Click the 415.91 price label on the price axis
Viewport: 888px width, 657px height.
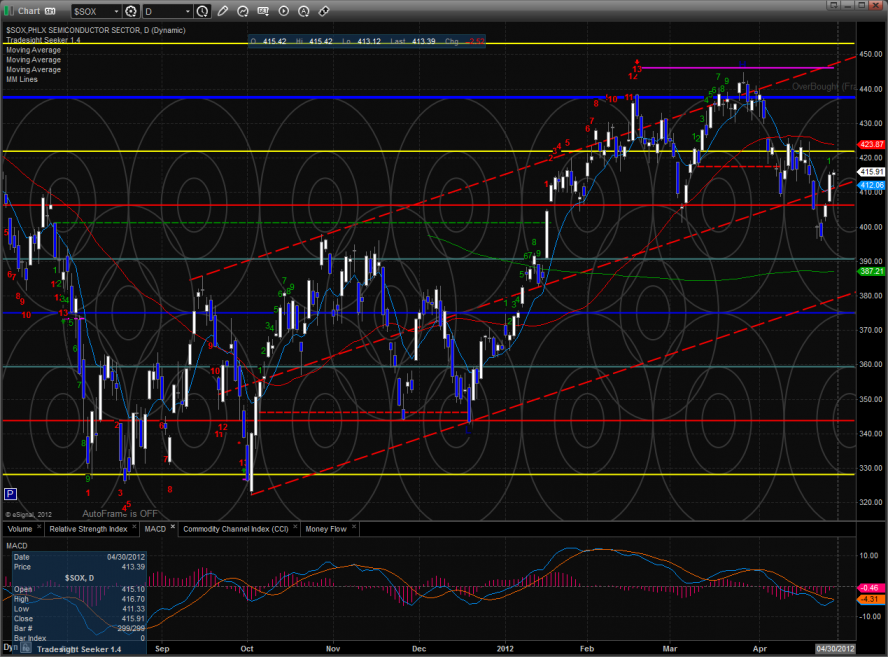[x=872, y=172]
